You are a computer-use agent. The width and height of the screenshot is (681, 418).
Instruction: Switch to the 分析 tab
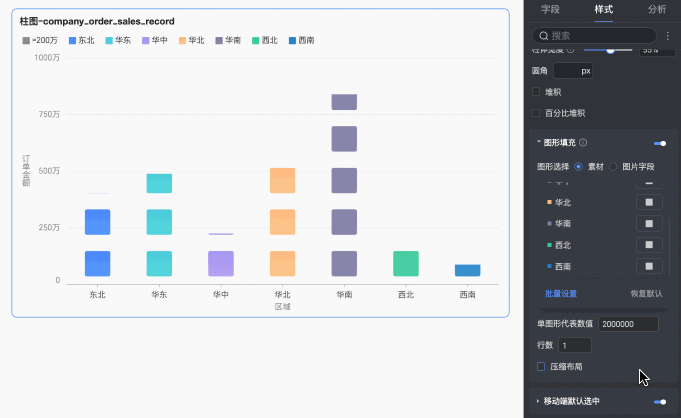tap(657, 10)
